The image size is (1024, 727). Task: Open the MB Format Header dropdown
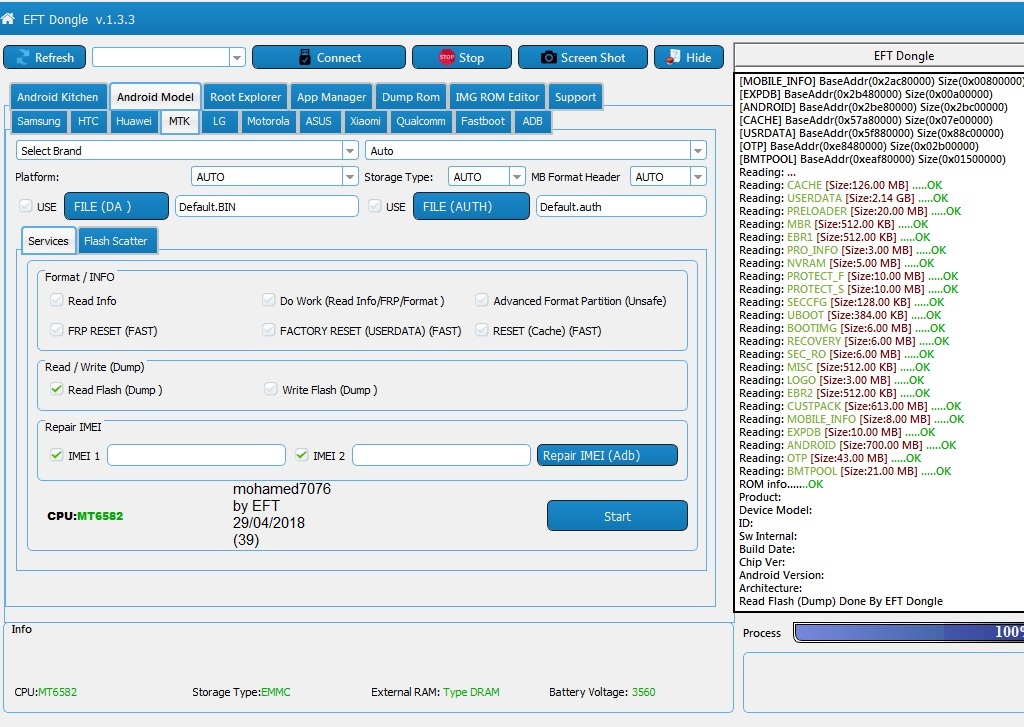[698, 177]
